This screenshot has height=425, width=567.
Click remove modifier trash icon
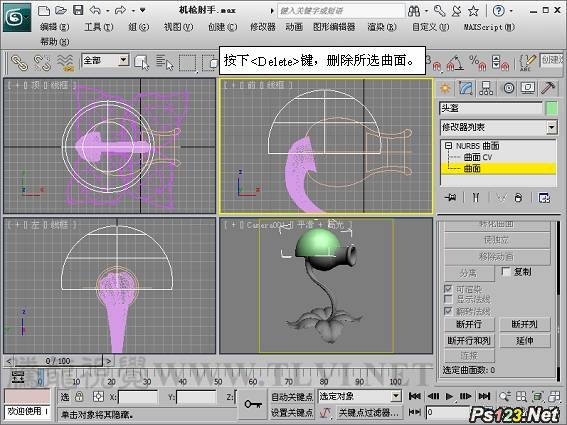pos(518,198)
